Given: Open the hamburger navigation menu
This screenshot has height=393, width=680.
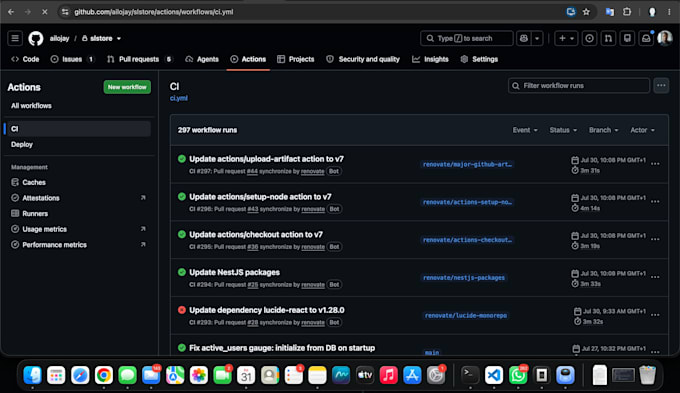Looking at the screenshot, I should coord(15,38).
